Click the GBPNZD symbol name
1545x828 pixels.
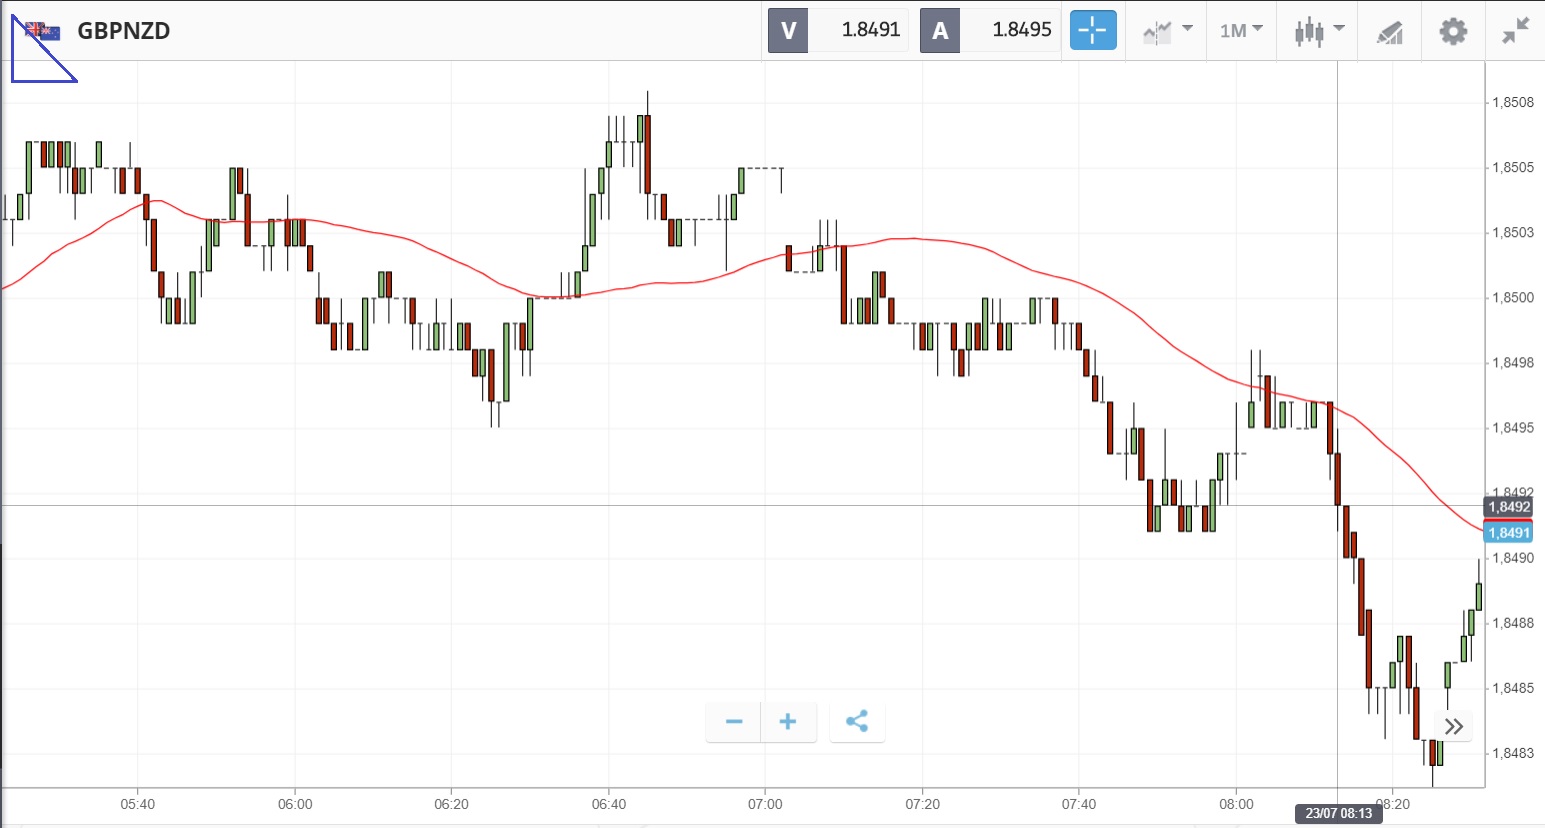tap(124, 30)
